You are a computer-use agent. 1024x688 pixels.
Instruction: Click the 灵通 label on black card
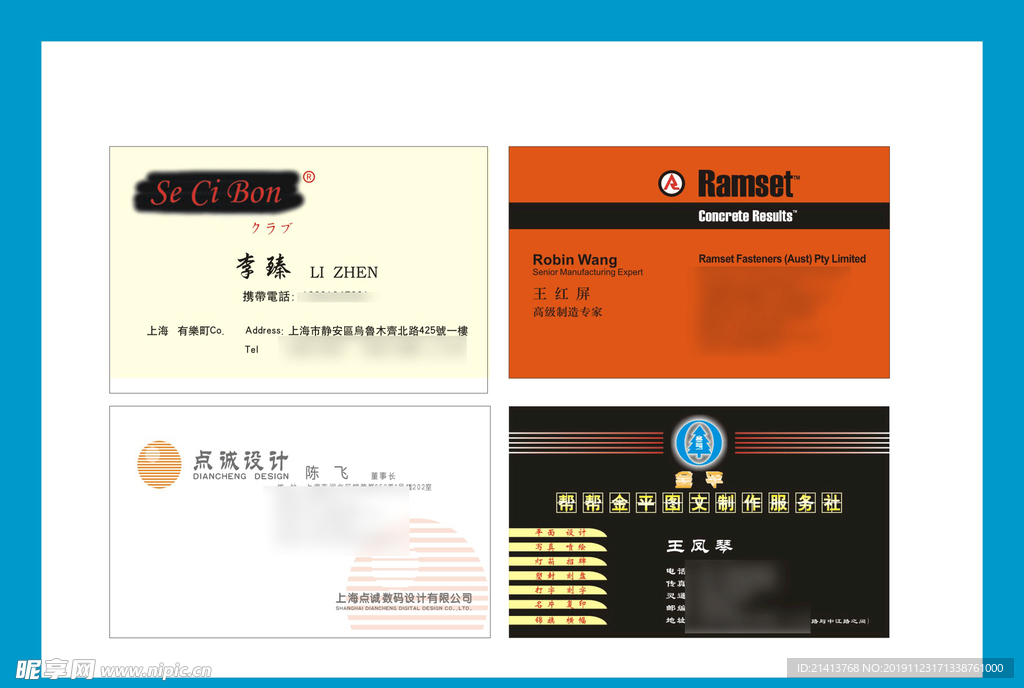click(675, 596)
